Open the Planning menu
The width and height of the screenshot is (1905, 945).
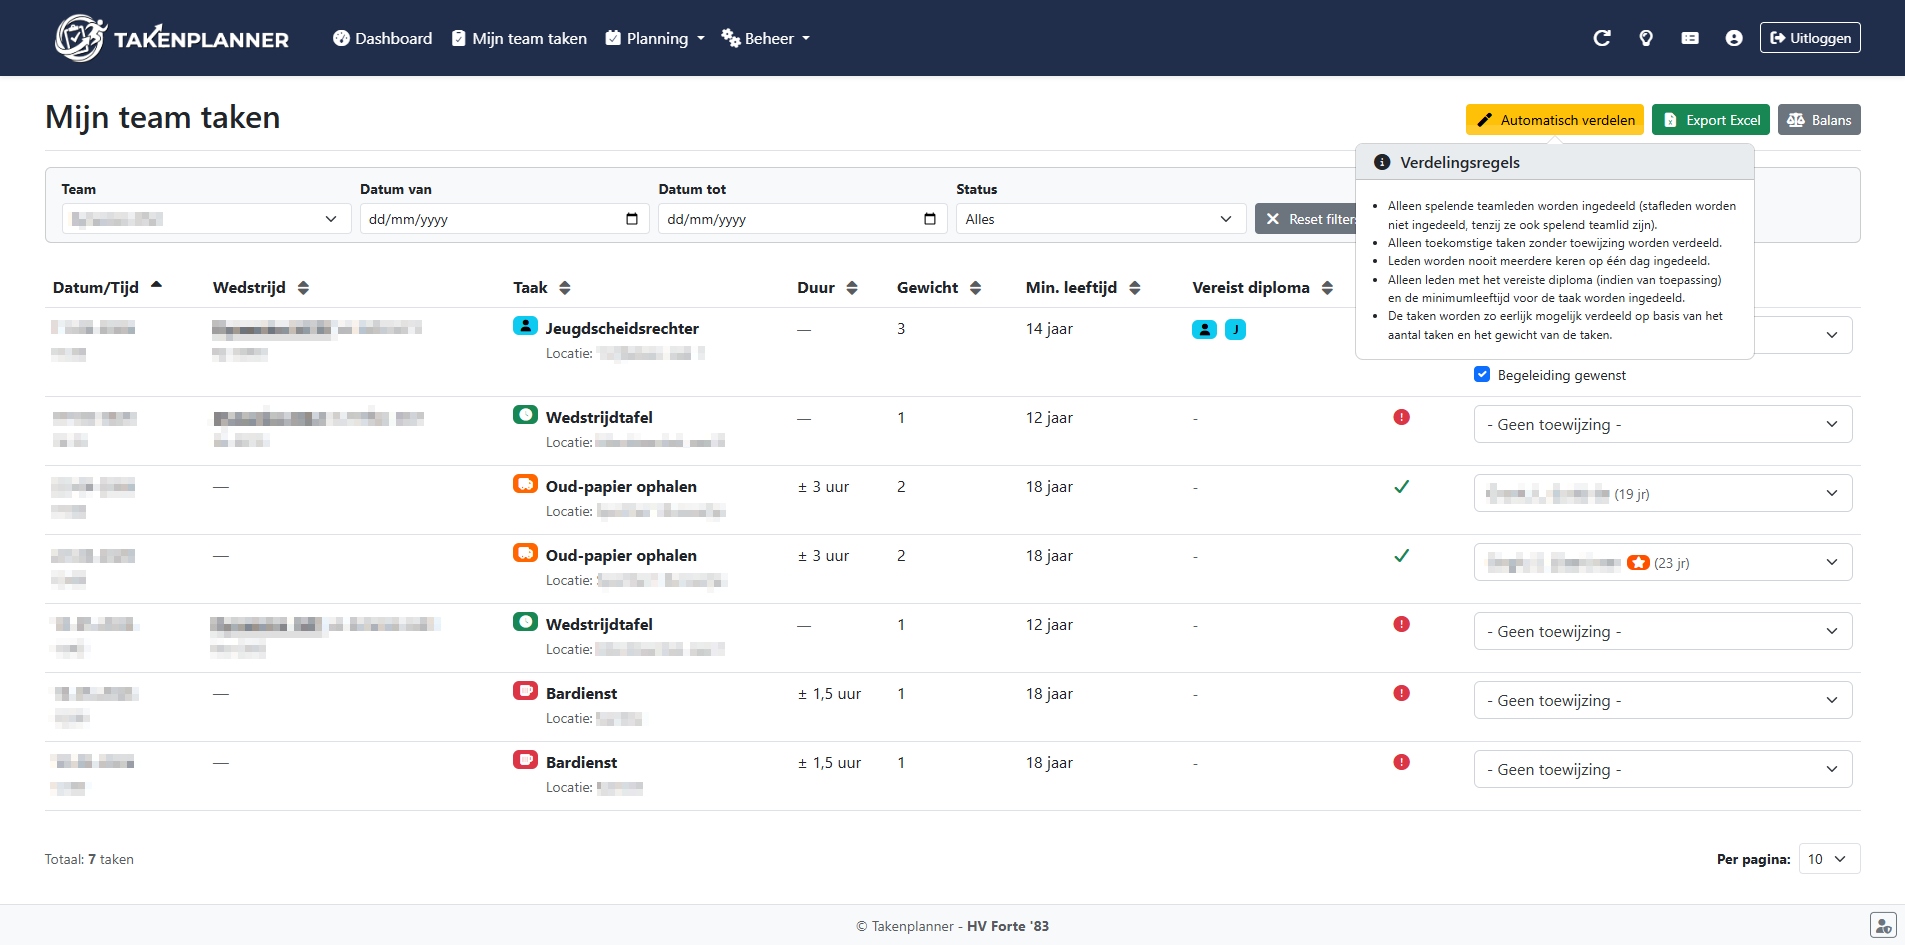(x=656, y=39)
